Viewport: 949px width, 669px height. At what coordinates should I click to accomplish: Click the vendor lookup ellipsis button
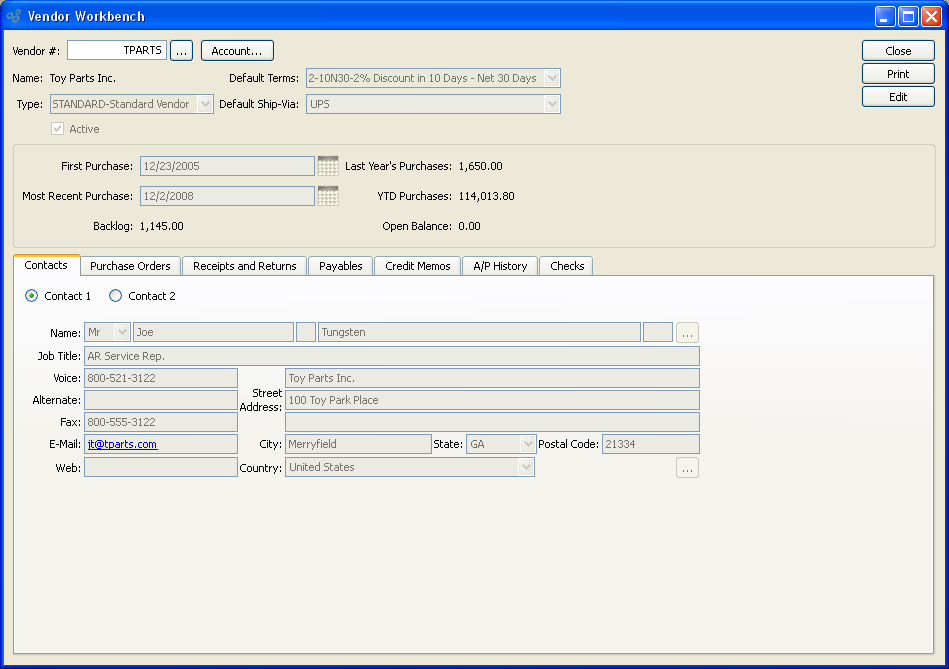click(182, 51)
